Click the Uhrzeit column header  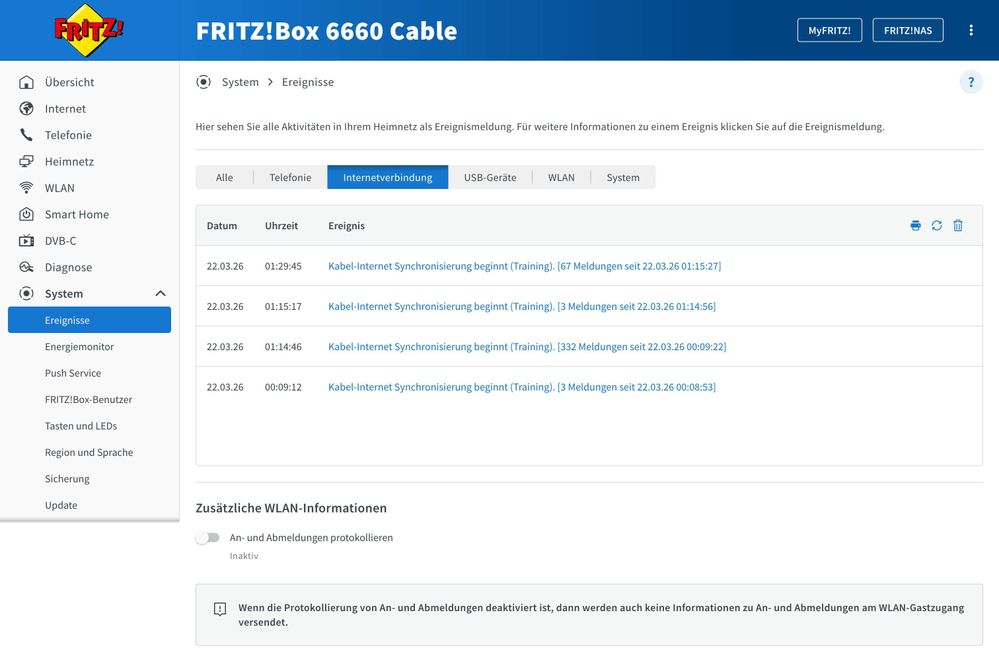click(282, 226)
